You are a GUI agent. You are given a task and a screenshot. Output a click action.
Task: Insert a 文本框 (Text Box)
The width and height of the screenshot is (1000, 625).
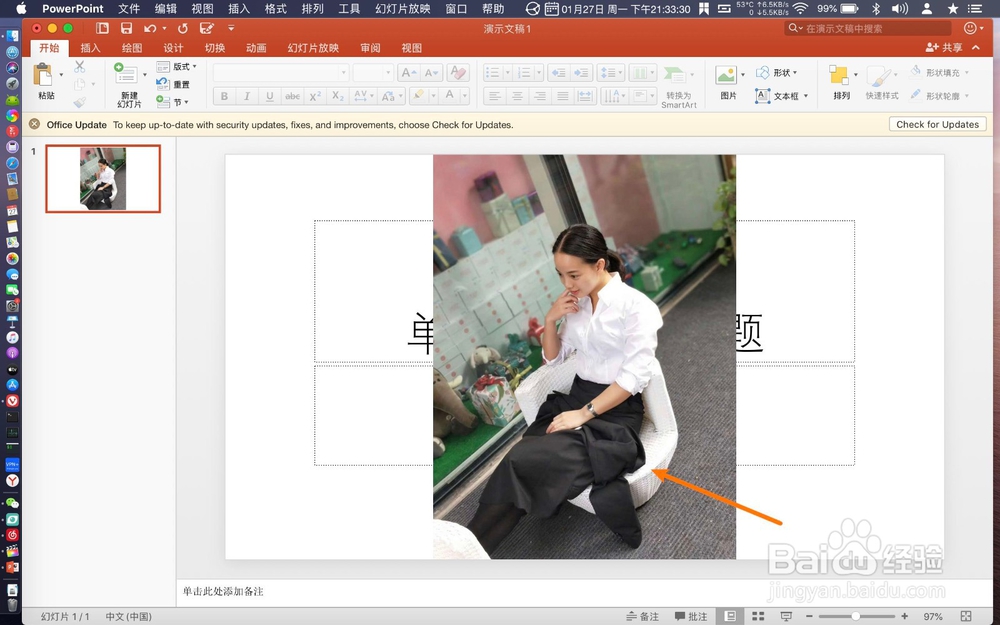[x=779, y=95]
